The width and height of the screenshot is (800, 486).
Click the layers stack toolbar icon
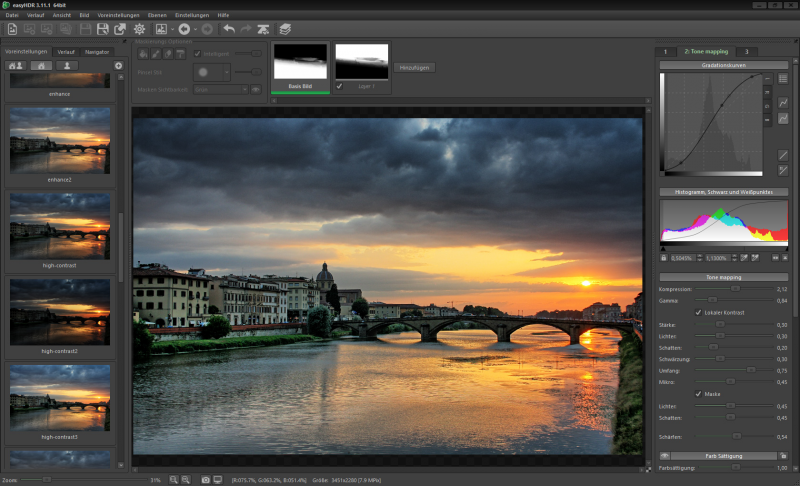[x=285, y=29]
